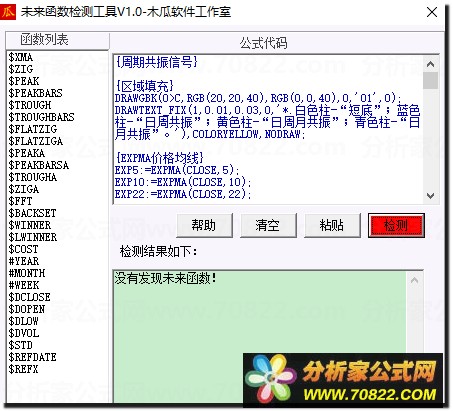Viewport: 453px width, 411px height.
Task: Select $REFDATE function entry
Action: click(x=32, y=357)
